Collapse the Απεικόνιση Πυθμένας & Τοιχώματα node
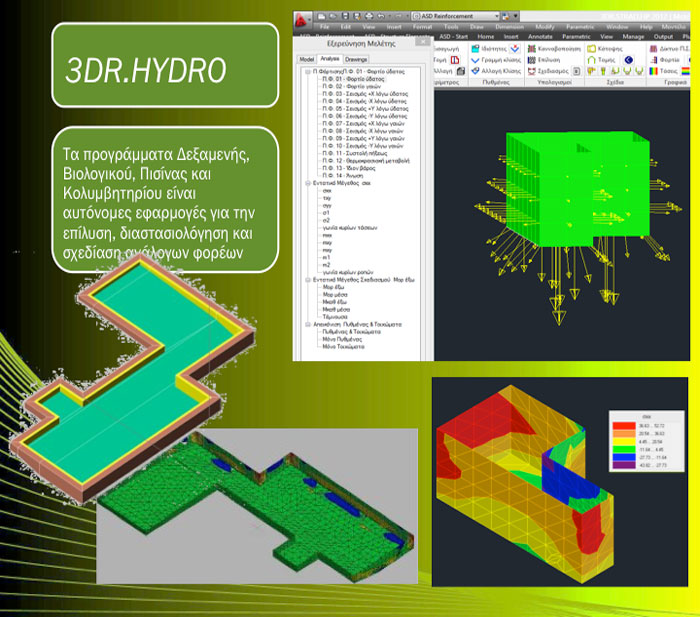This screenshot has height=617, width=700. [x=304, y=324]
